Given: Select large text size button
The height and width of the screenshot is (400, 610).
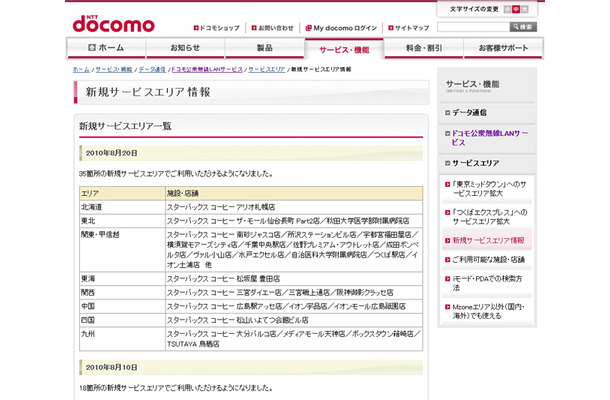Looking at the screenshot, I should [524, 9].
